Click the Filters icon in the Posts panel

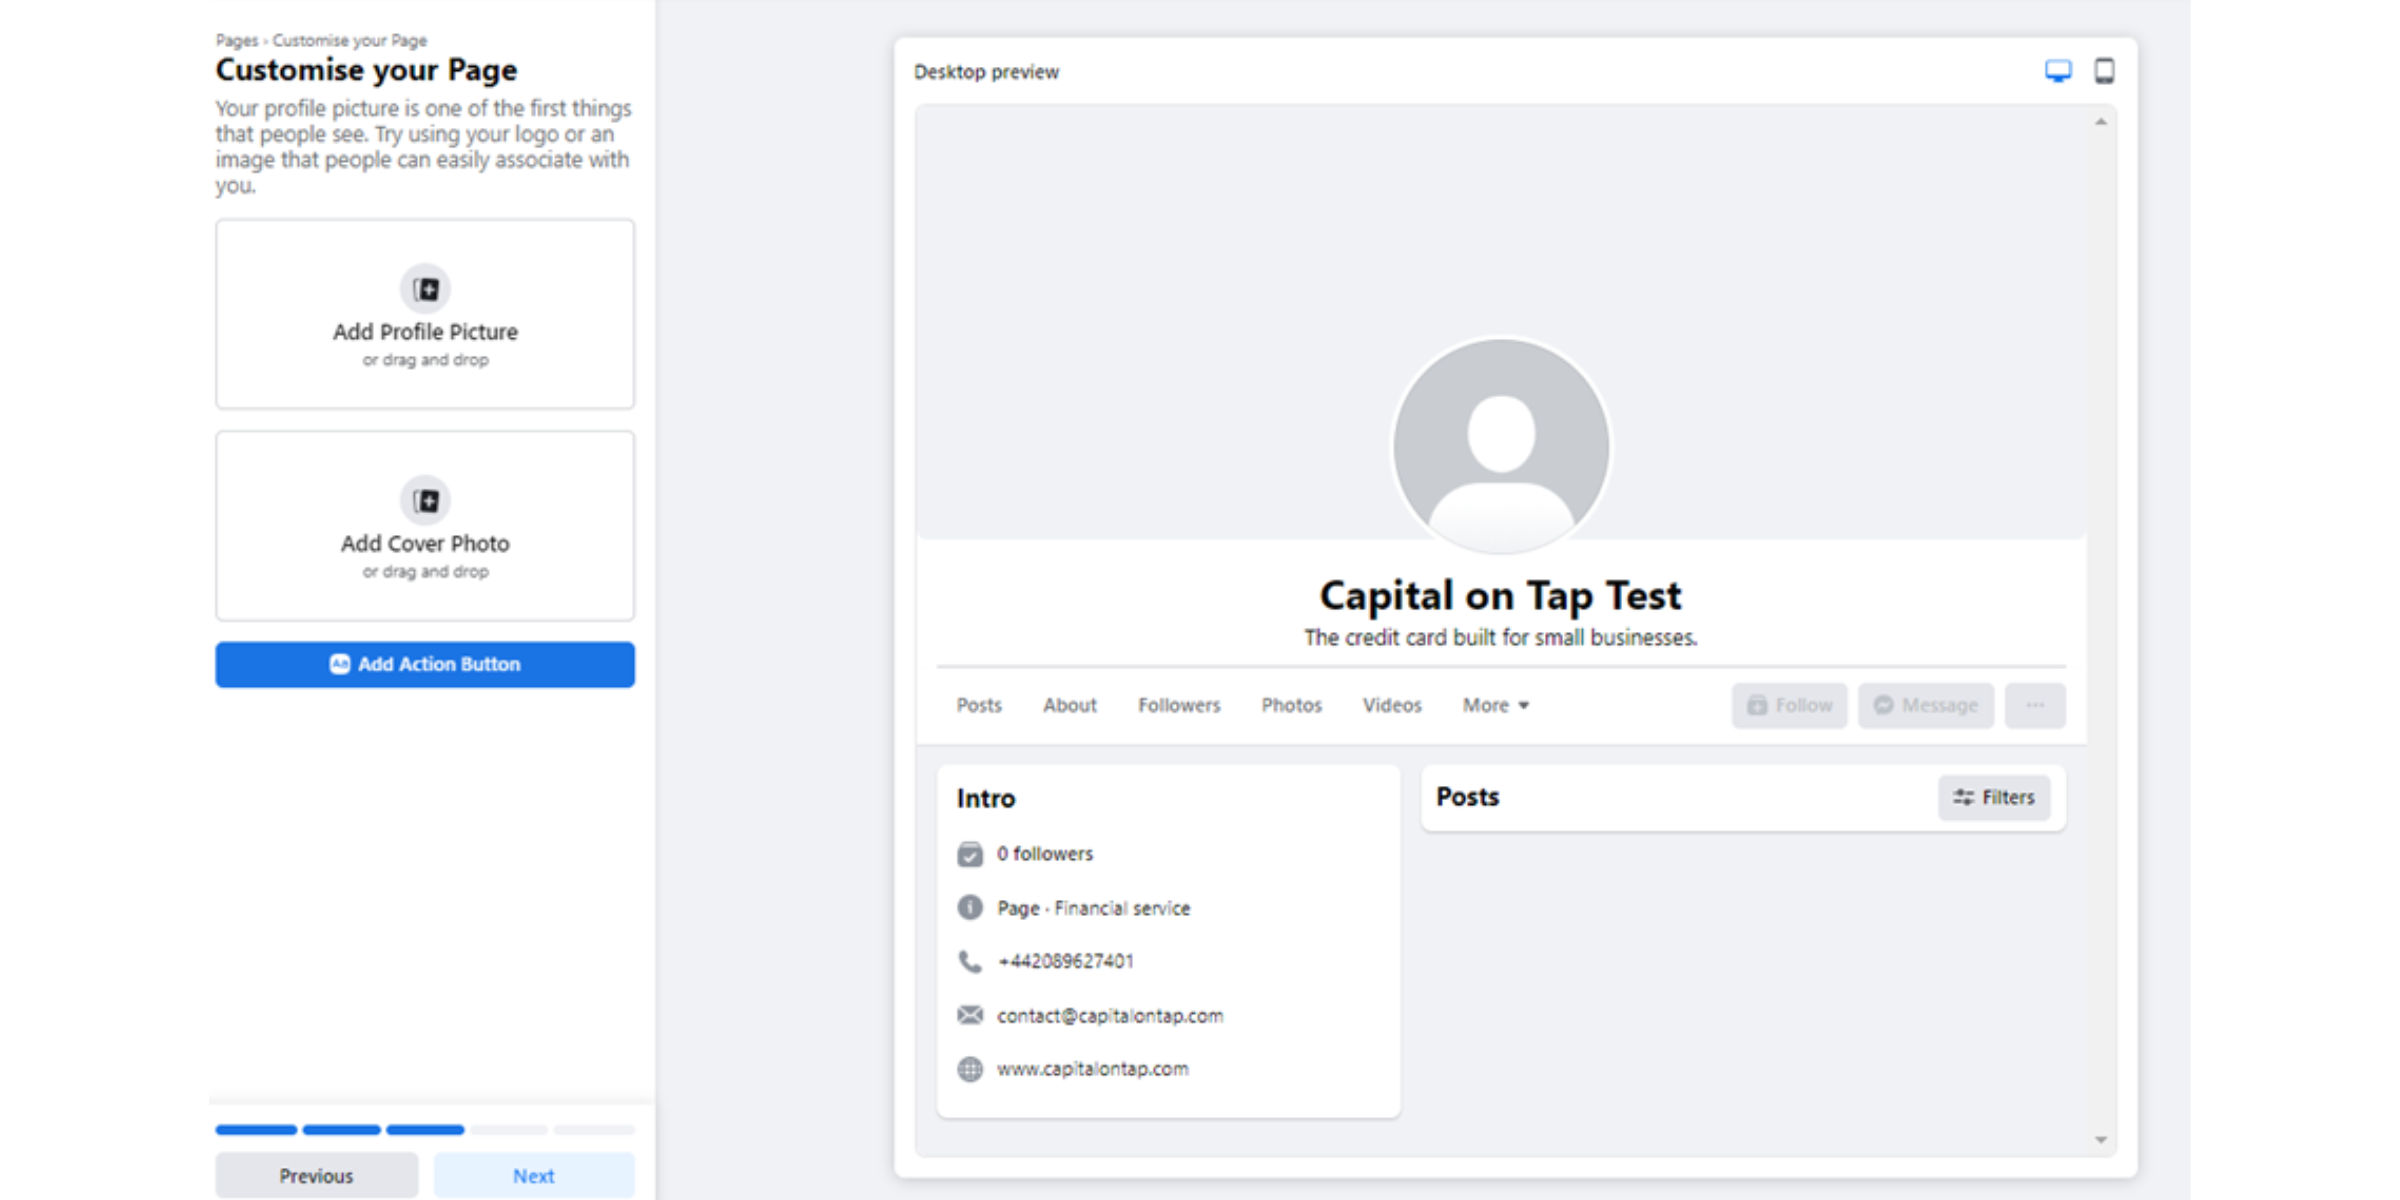[x=1961, y=797]
